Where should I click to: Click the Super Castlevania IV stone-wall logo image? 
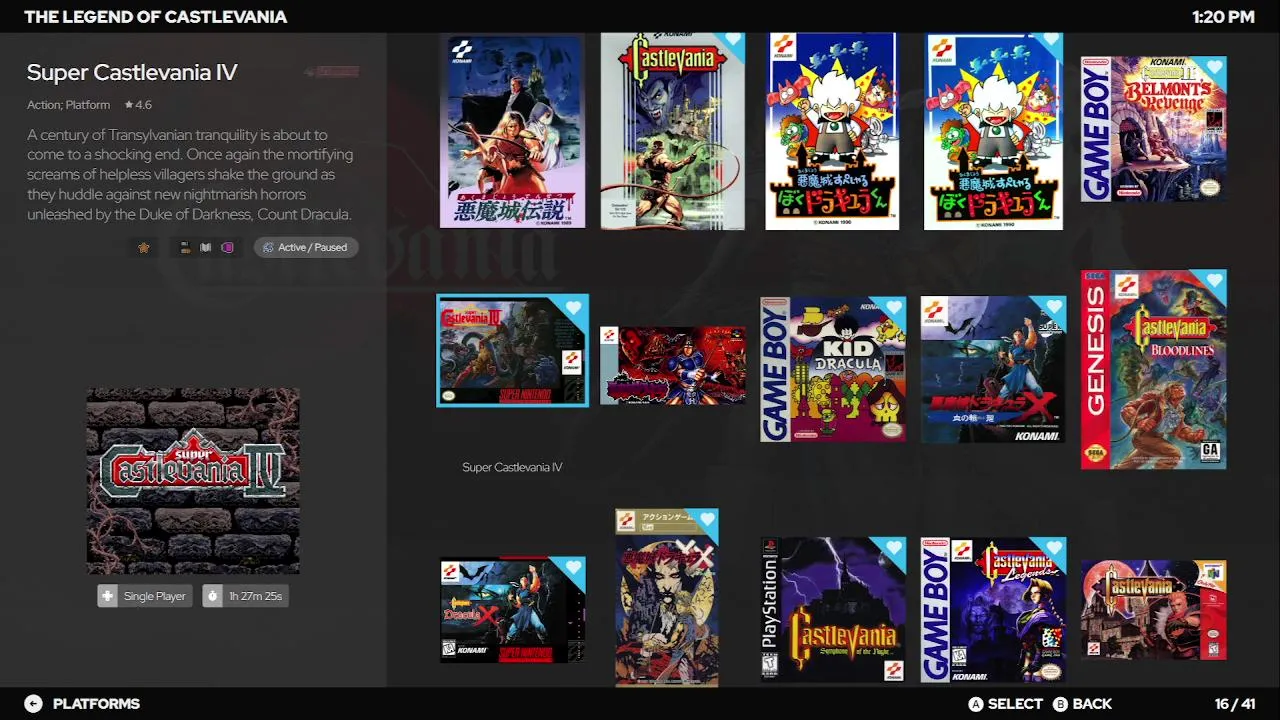193,481
